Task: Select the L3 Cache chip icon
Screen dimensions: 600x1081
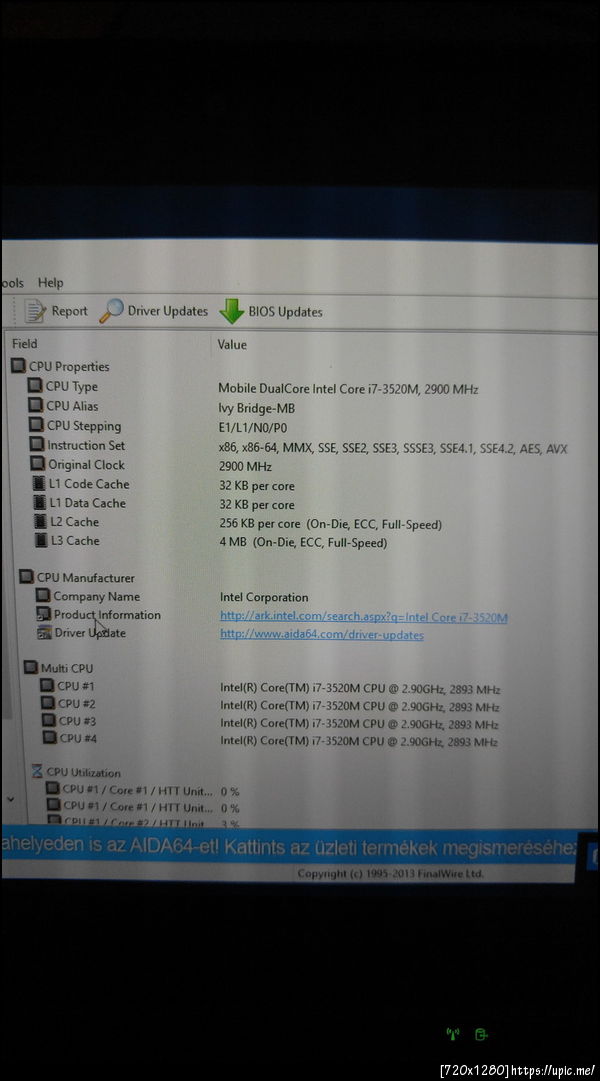Action: click(42, 540)
